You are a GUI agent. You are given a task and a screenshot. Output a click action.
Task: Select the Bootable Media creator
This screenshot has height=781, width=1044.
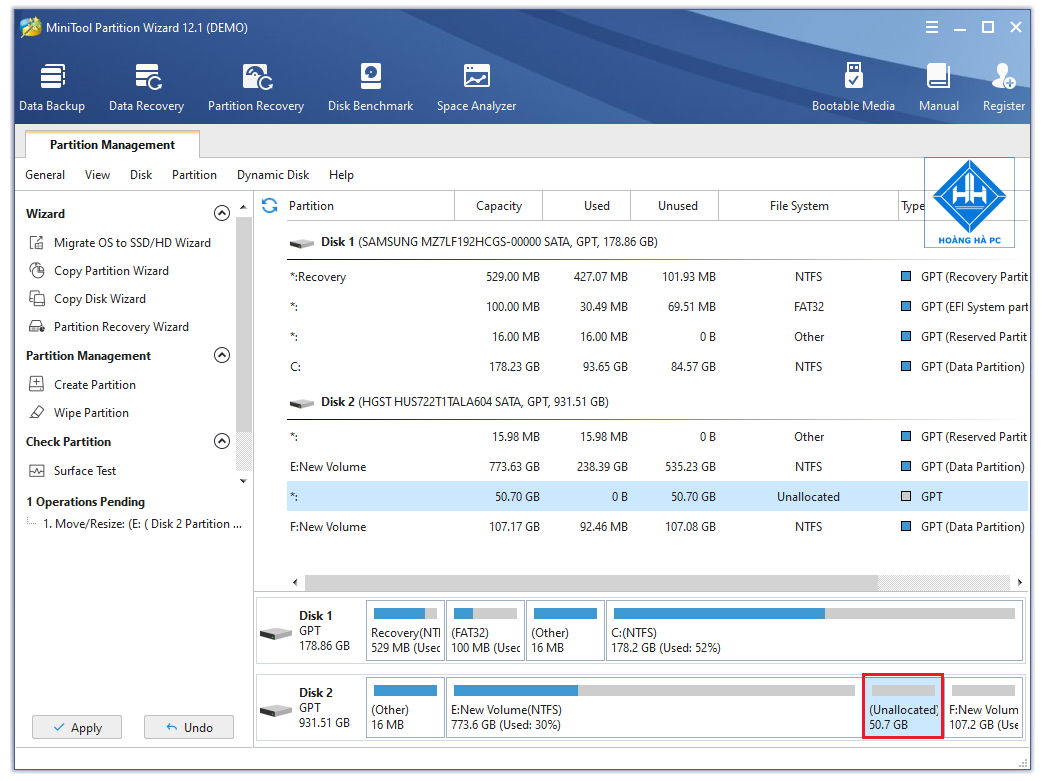click(x=854, y=85)
